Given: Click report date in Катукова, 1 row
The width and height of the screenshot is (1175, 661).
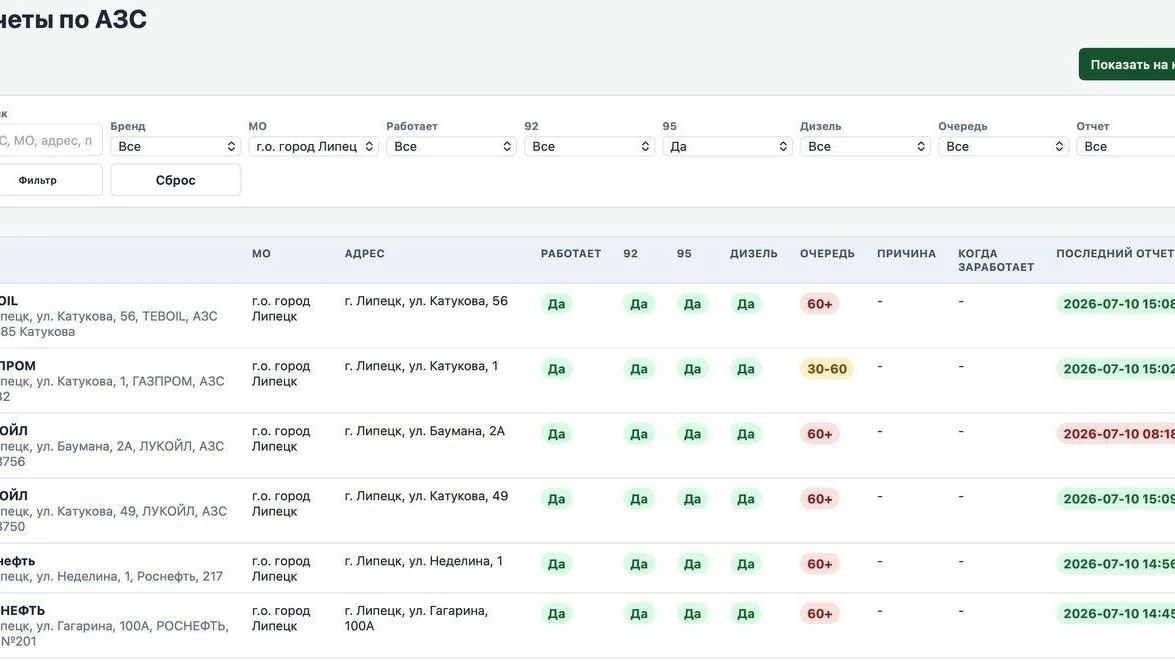Looking at the screenshot, I should coord(1116,369).
